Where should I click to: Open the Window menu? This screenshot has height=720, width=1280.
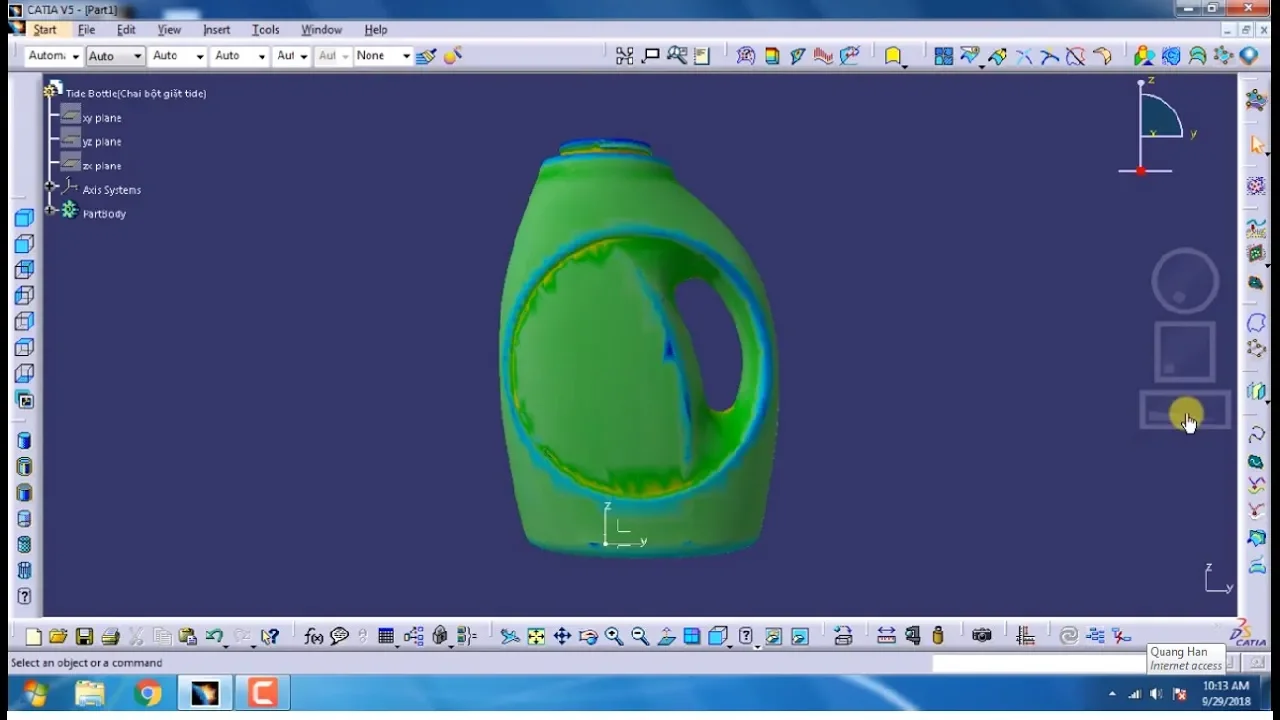[321, 29]
